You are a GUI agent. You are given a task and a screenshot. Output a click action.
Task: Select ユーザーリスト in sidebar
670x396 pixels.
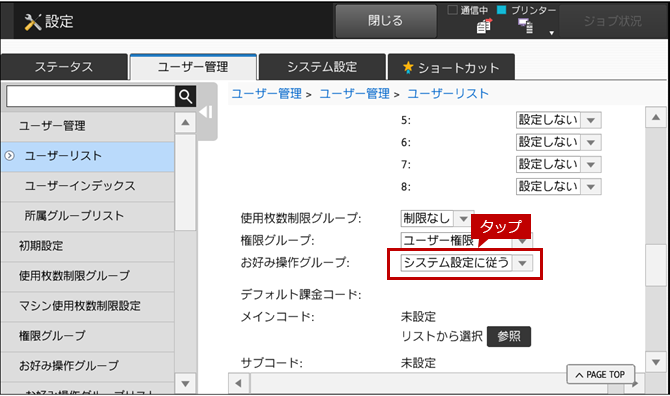point(88,156)
